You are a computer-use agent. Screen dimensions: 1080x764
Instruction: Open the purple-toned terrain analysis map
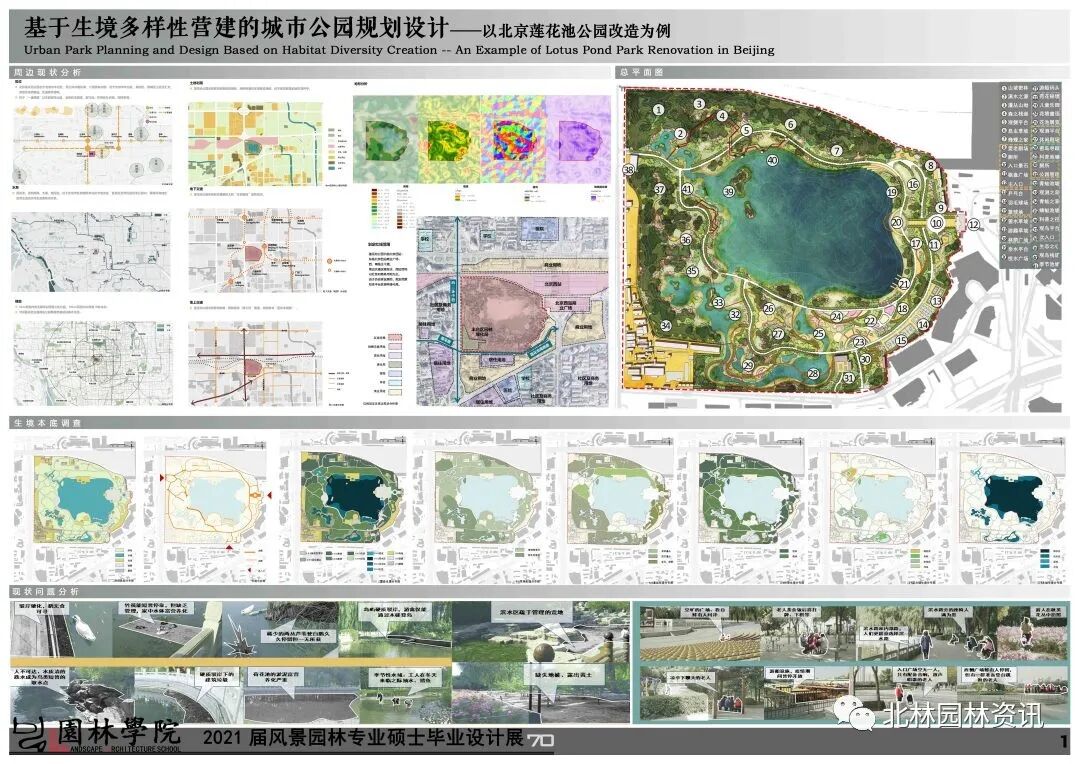tap(579, 138)
